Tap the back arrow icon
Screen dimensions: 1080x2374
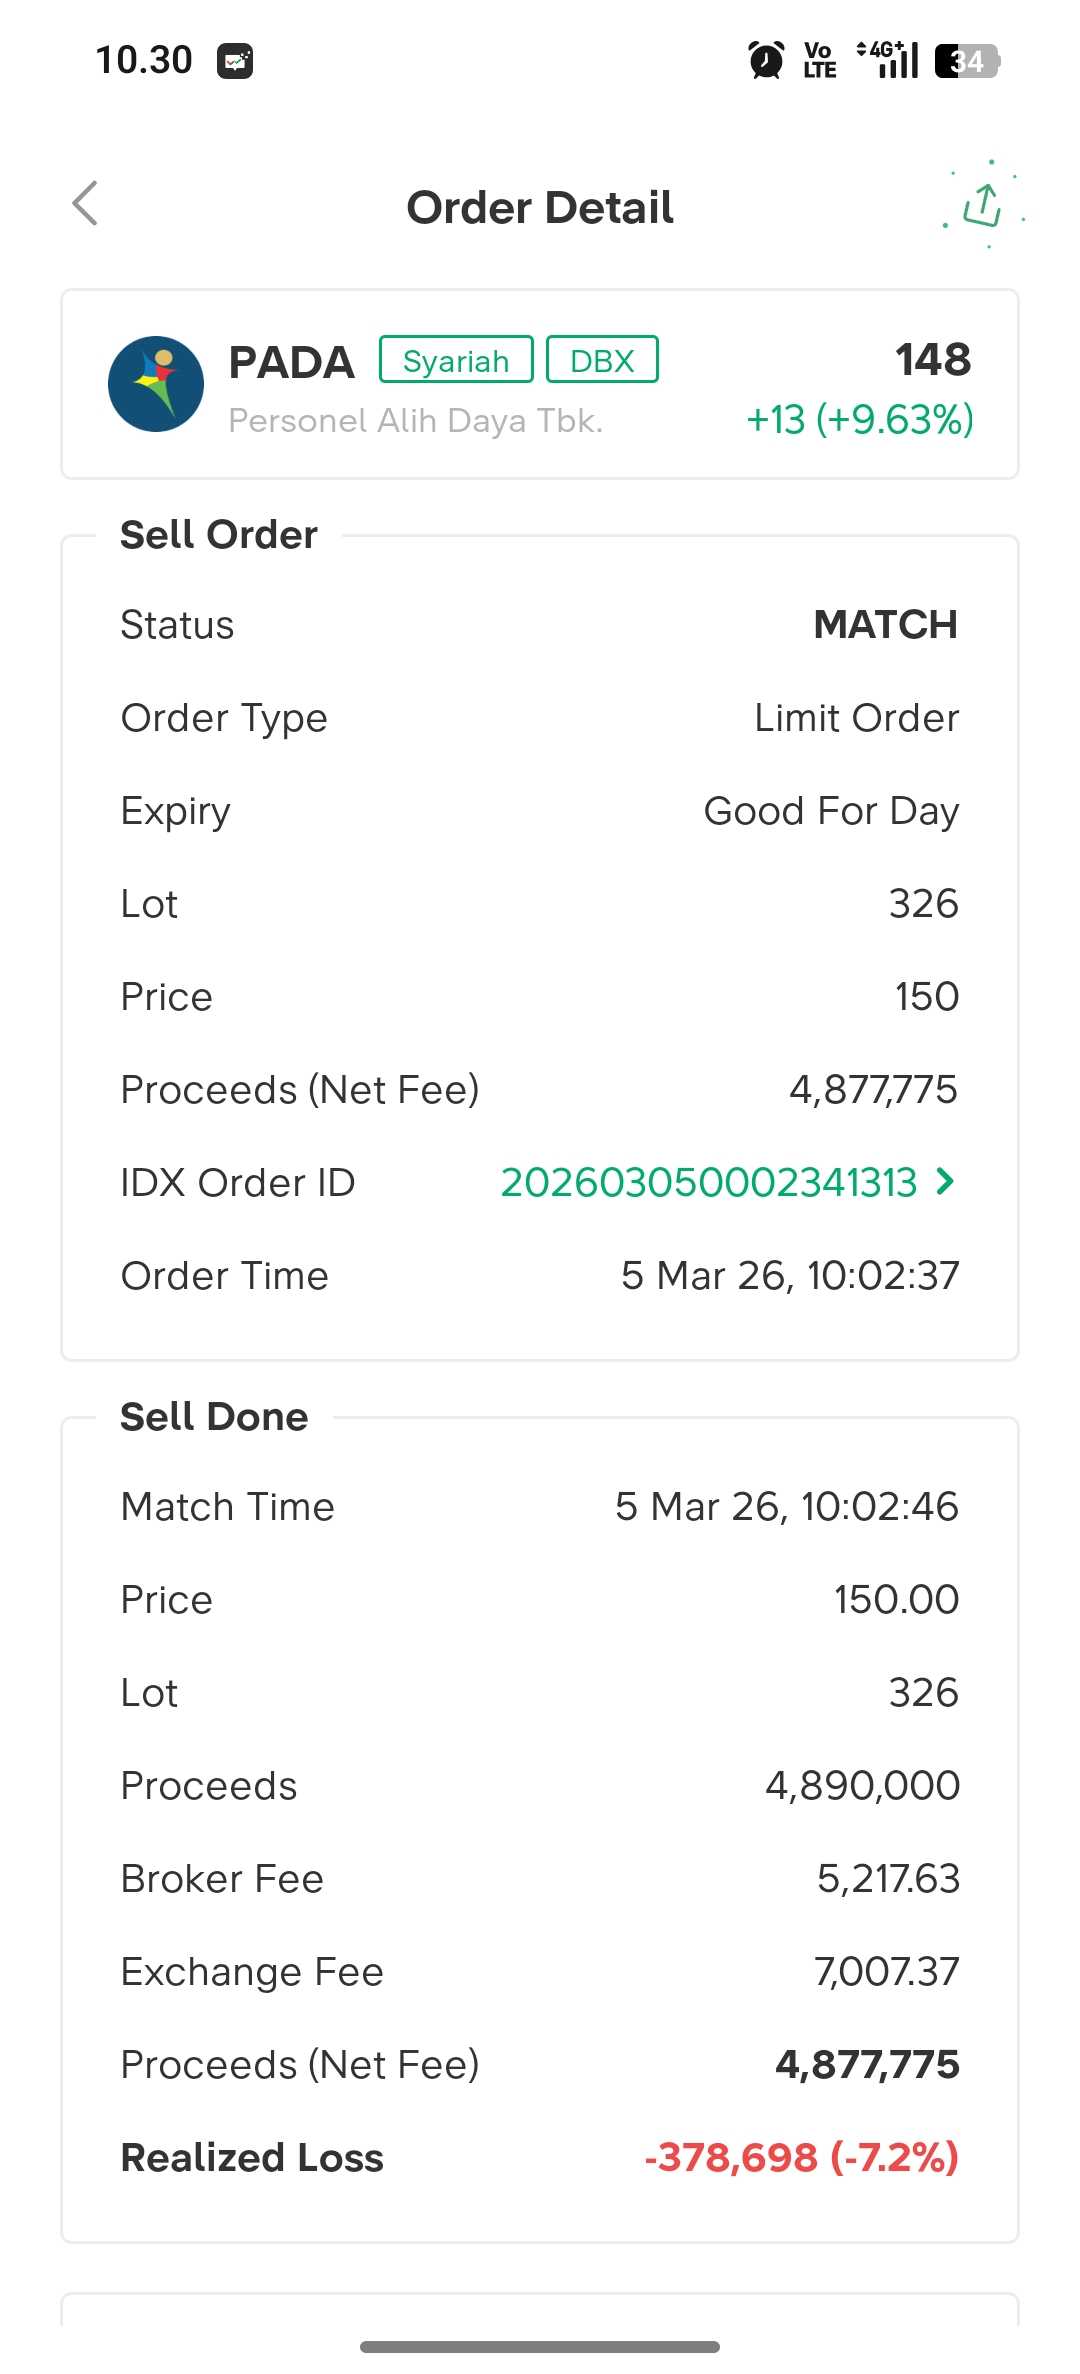click(x=86, y=204)
